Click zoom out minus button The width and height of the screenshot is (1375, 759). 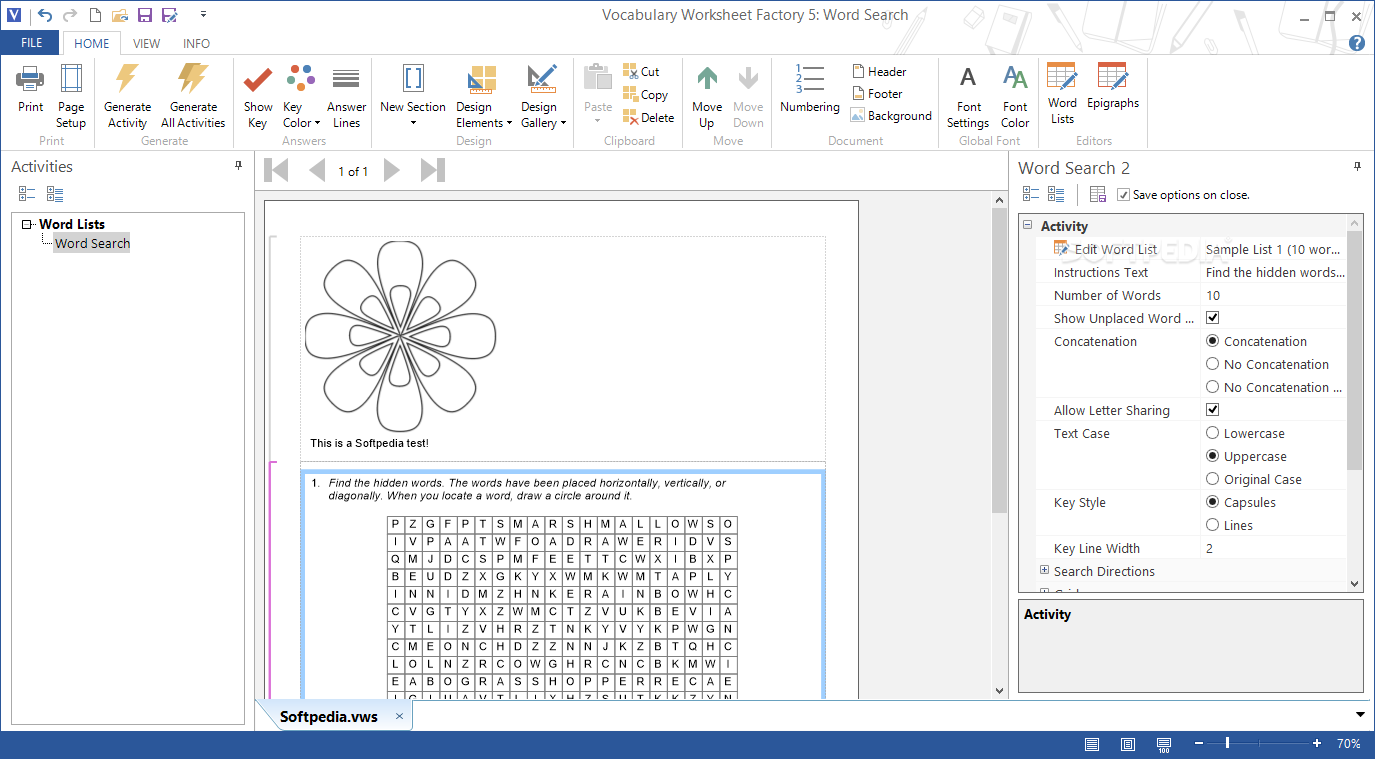tap(1198, 743)
